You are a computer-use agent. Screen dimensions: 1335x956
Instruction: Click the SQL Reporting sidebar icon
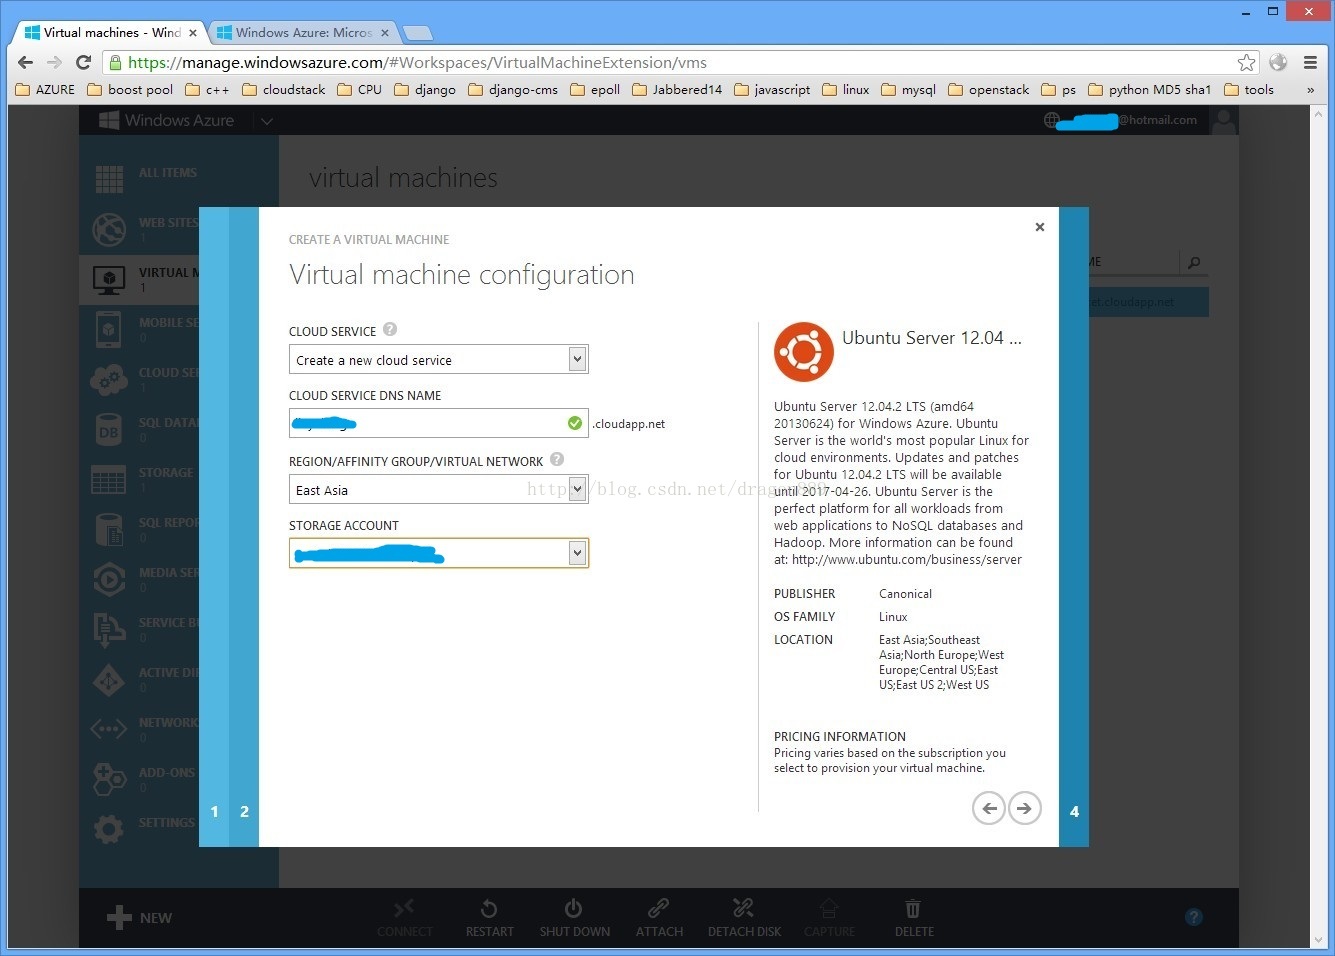[x=109, y=529]
